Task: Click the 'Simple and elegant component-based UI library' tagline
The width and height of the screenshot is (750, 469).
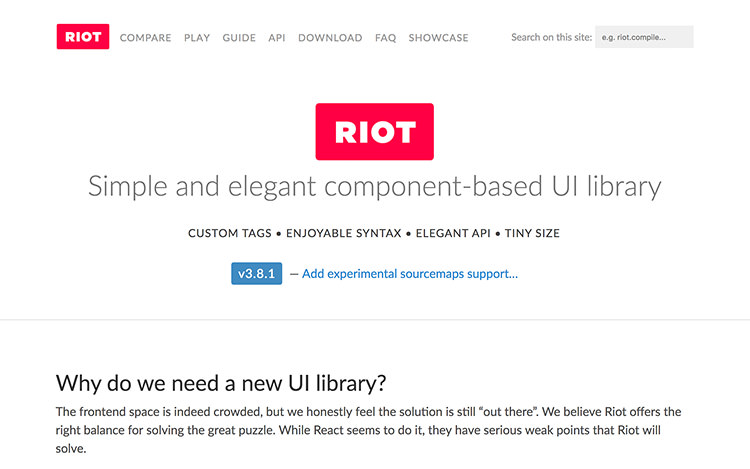Action: (375, 186)
